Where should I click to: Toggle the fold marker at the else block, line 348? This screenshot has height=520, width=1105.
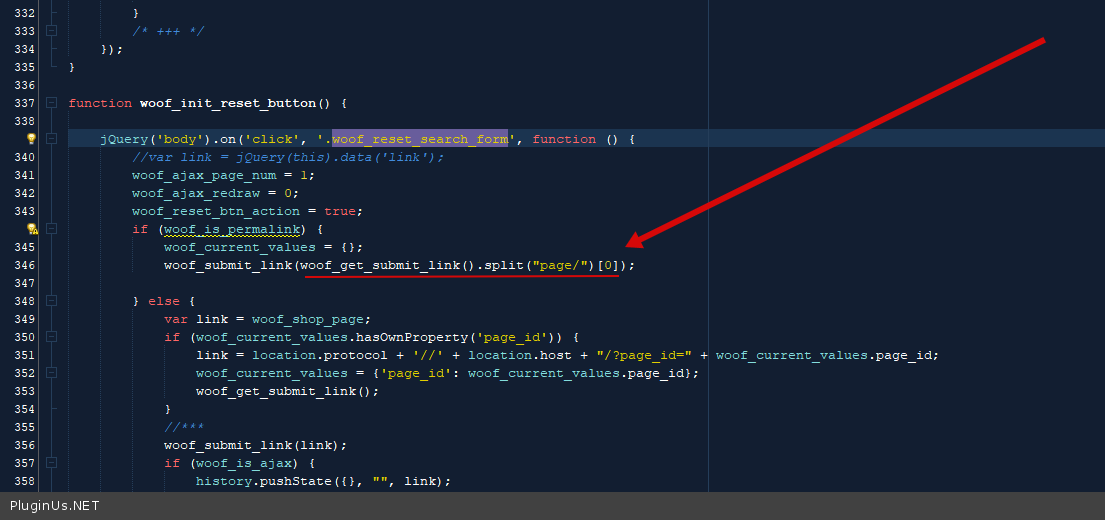(51, 301)
